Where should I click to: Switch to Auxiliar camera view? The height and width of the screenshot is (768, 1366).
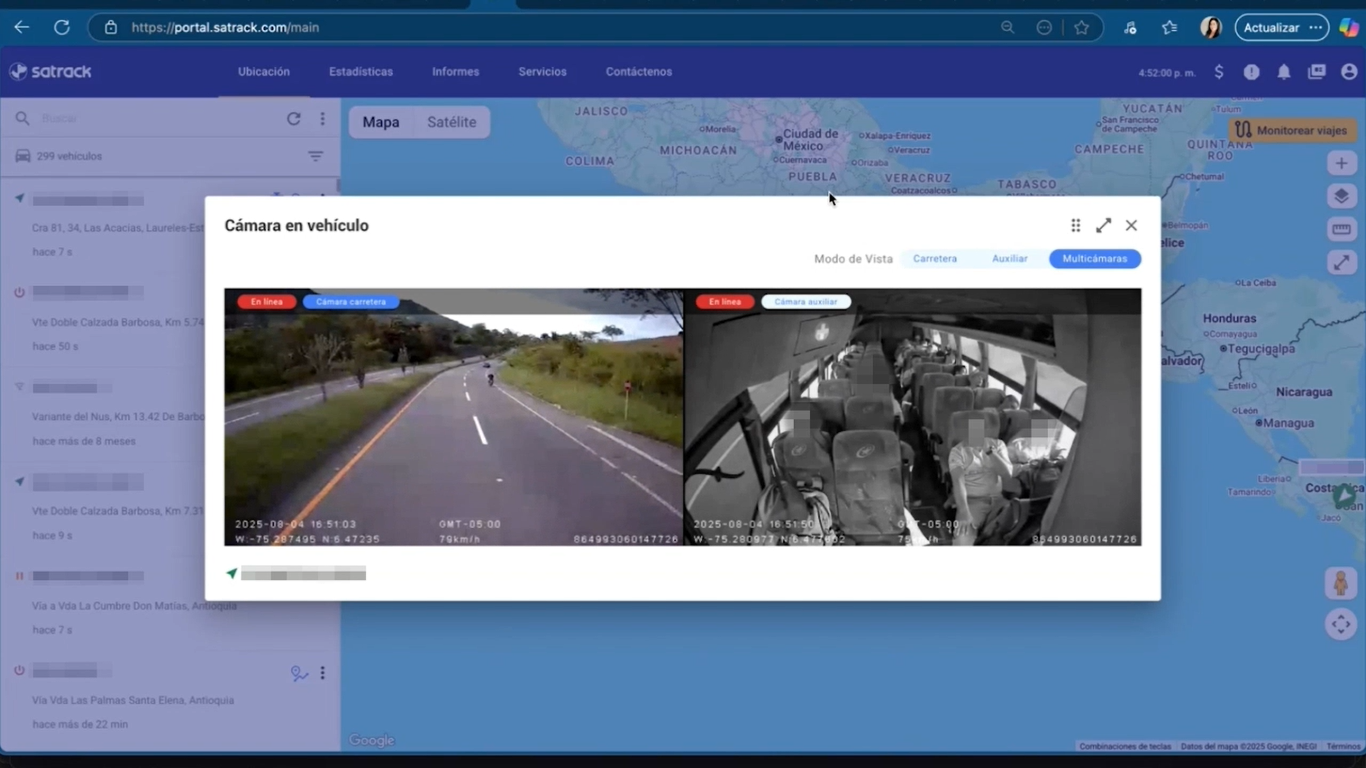1009,259
